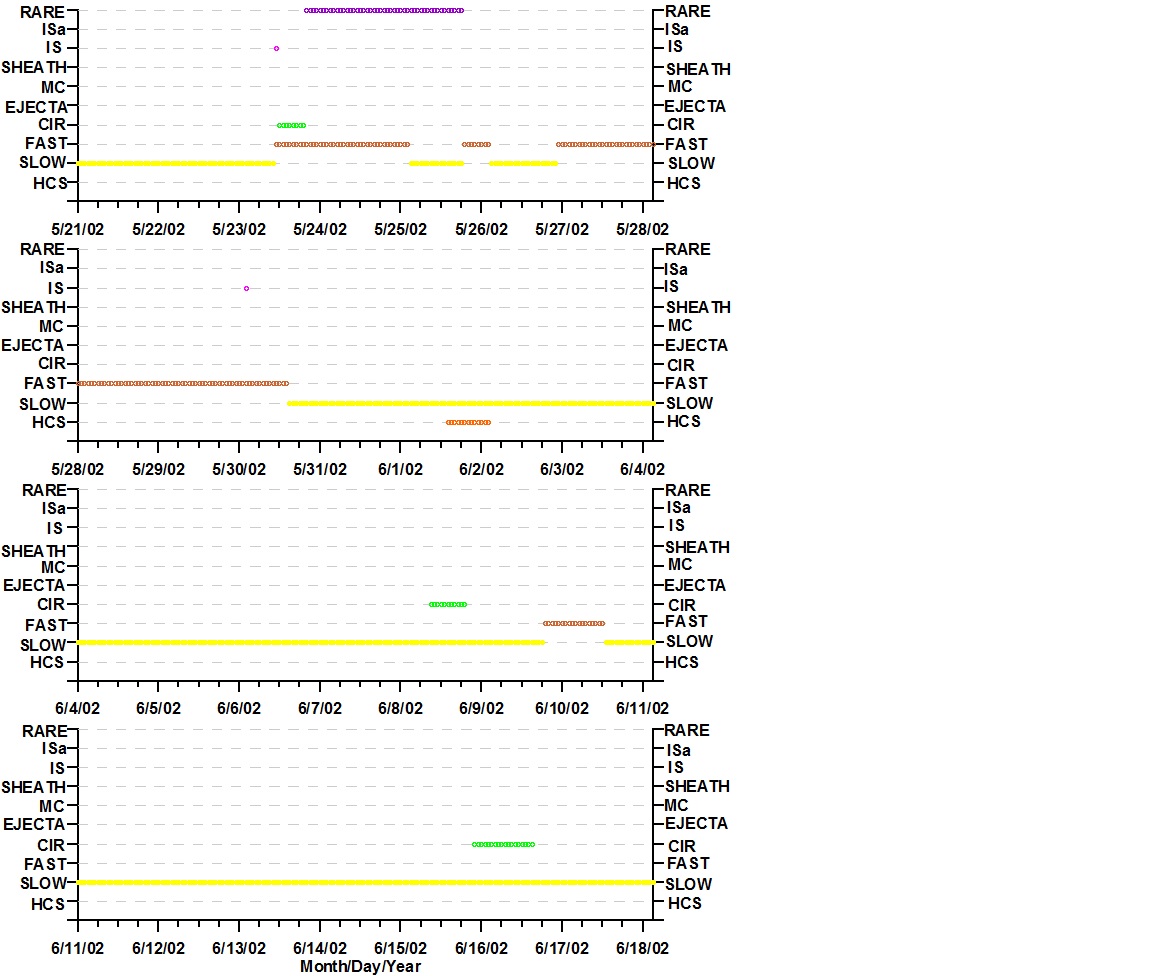Click the 6/8/02 axis date

tap(400, 708)
